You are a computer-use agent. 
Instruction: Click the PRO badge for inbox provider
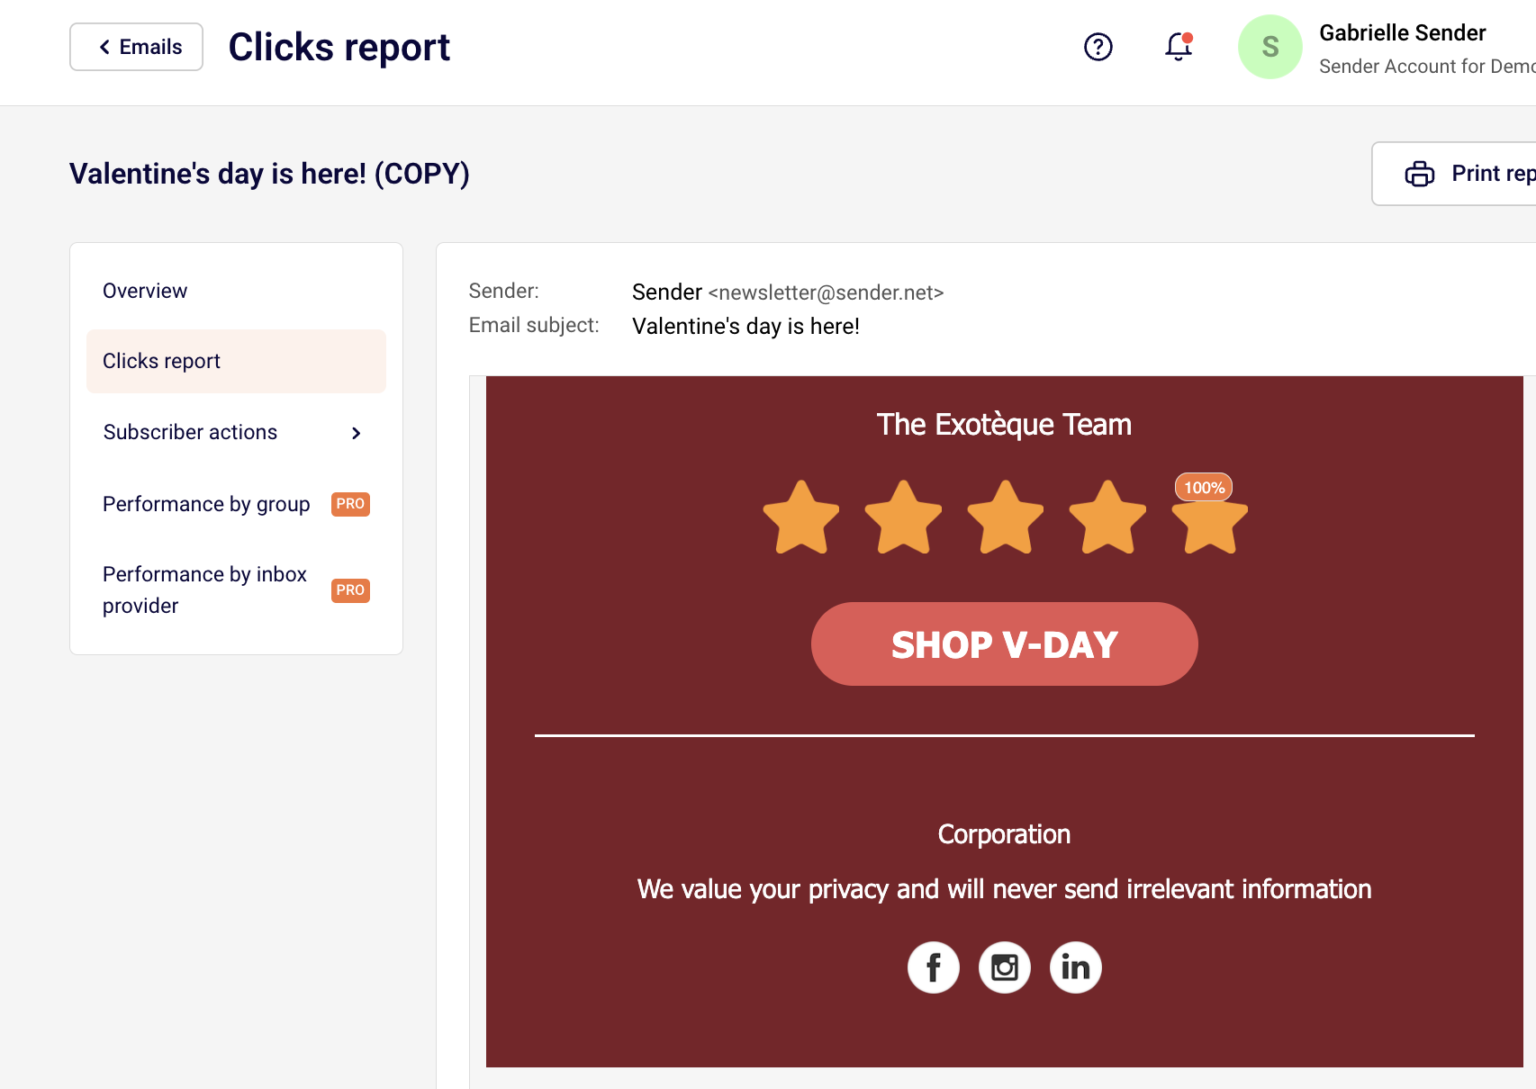tap(350, 590)
